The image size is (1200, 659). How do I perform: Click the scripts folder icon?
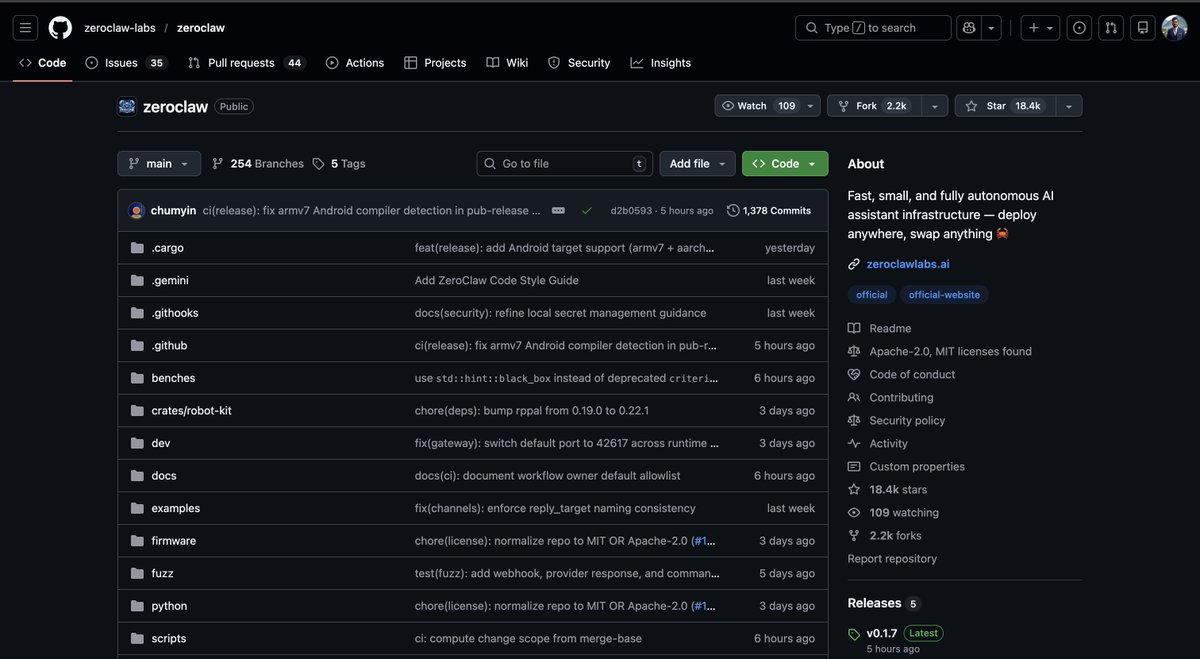(137, 639)
